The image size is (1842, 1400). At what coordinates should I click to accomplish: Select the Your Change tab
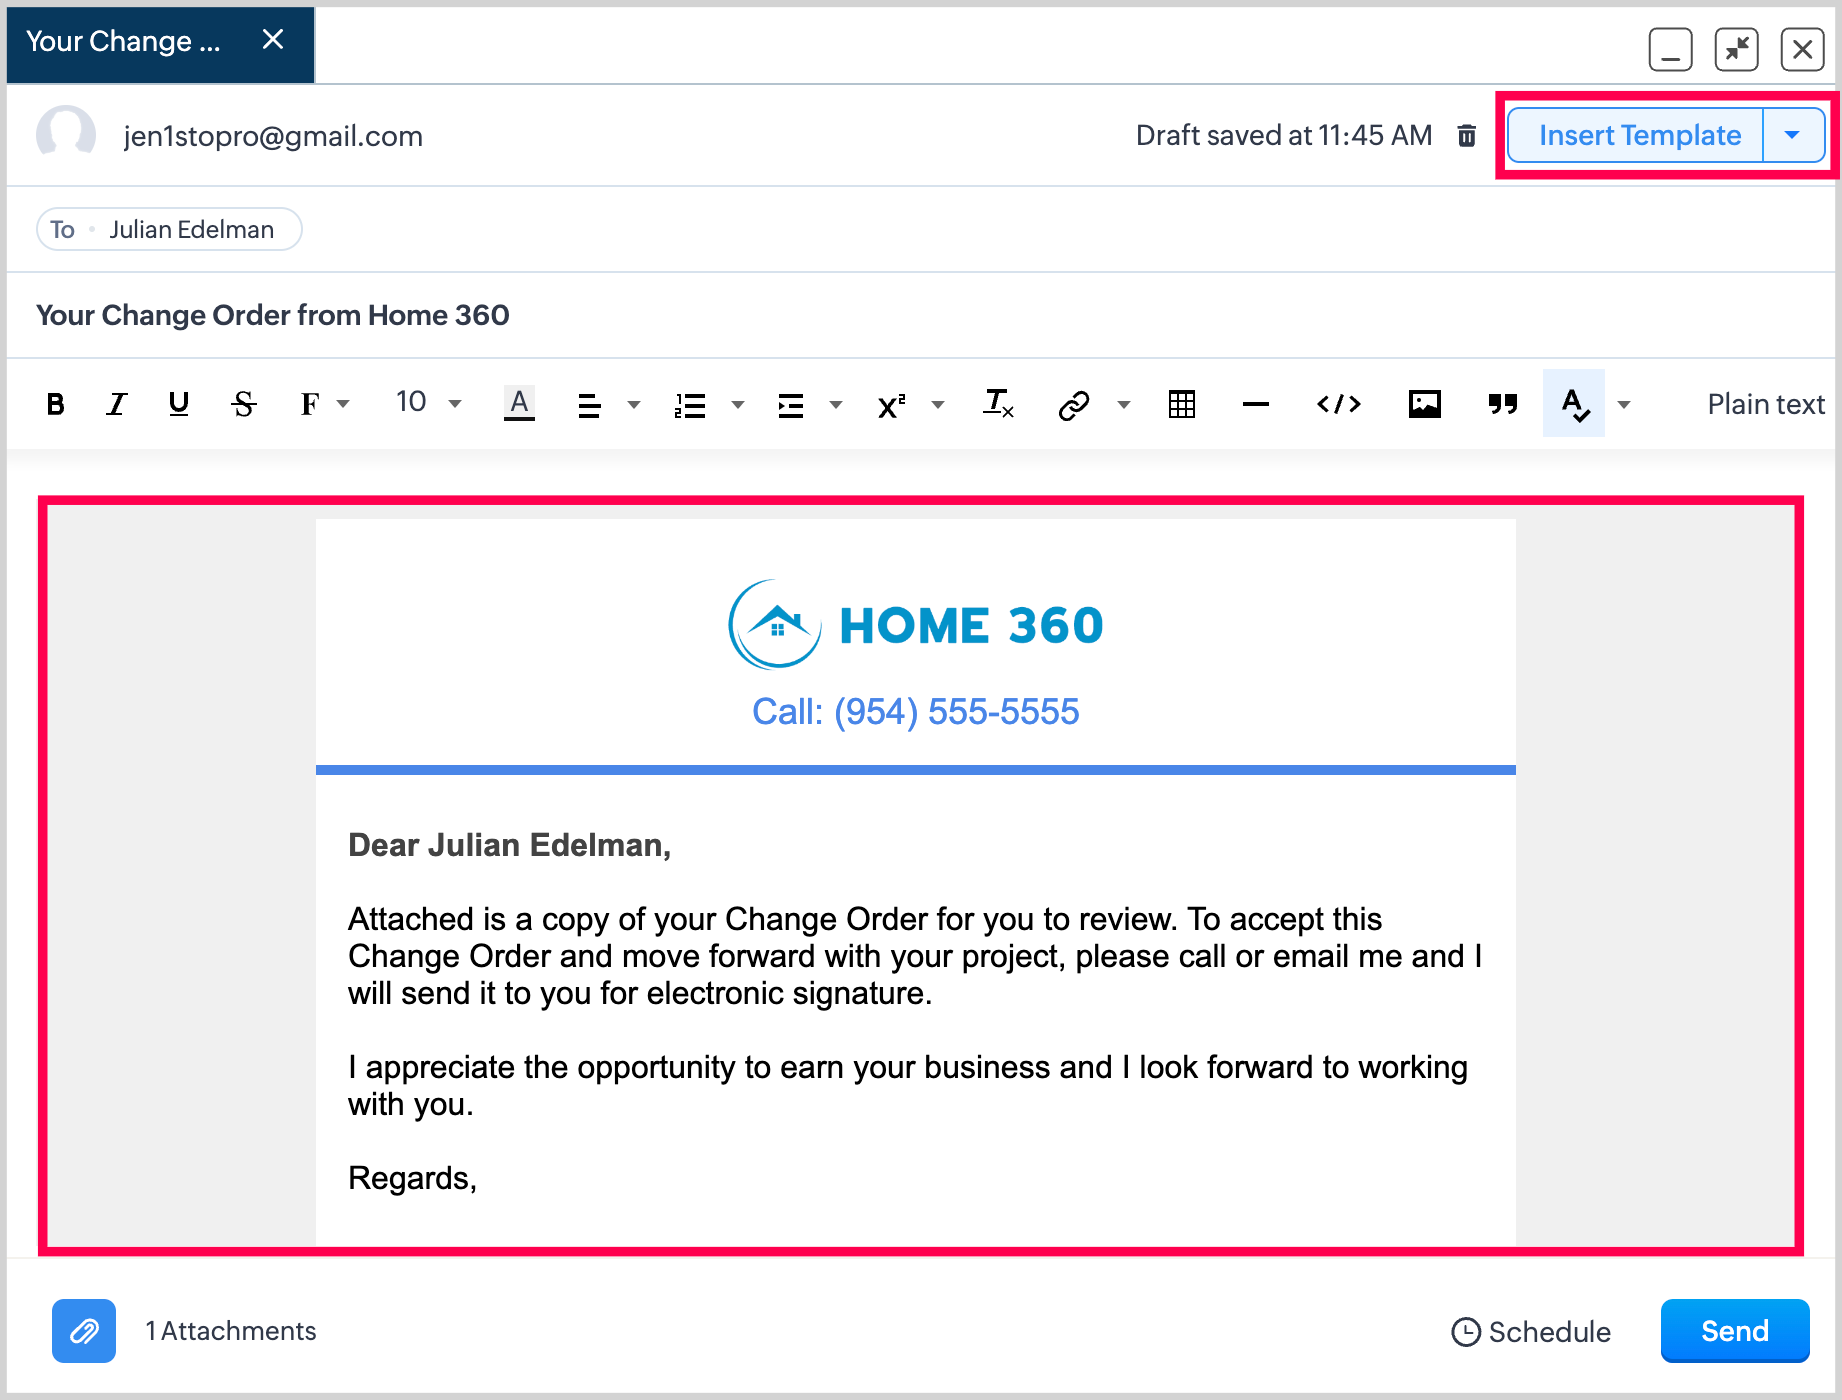point(124,42)
